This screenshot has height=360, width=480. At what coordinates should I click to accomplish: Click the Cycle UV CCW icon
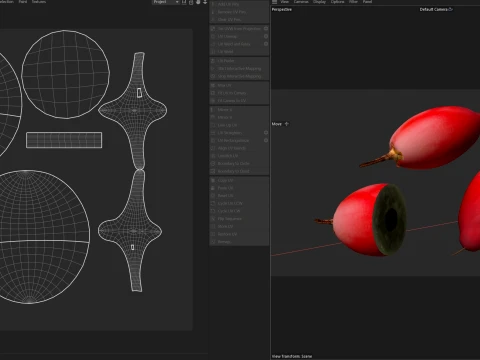coord(213,203)
